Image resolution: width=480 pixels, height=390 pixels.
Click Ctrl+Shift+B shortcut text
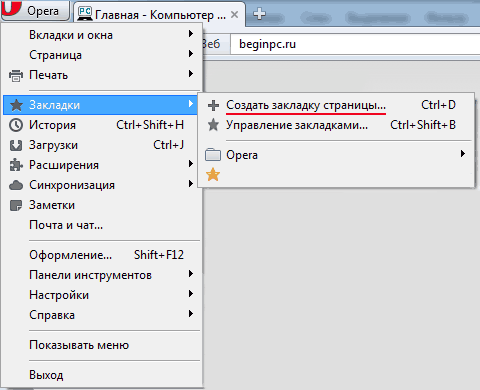(423, 125)
